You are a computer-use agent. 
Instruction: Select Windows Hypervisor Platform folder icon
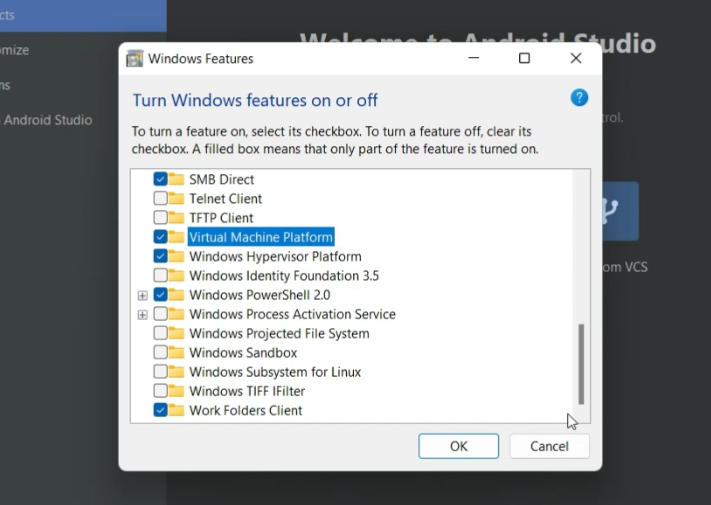click(176, 257)
